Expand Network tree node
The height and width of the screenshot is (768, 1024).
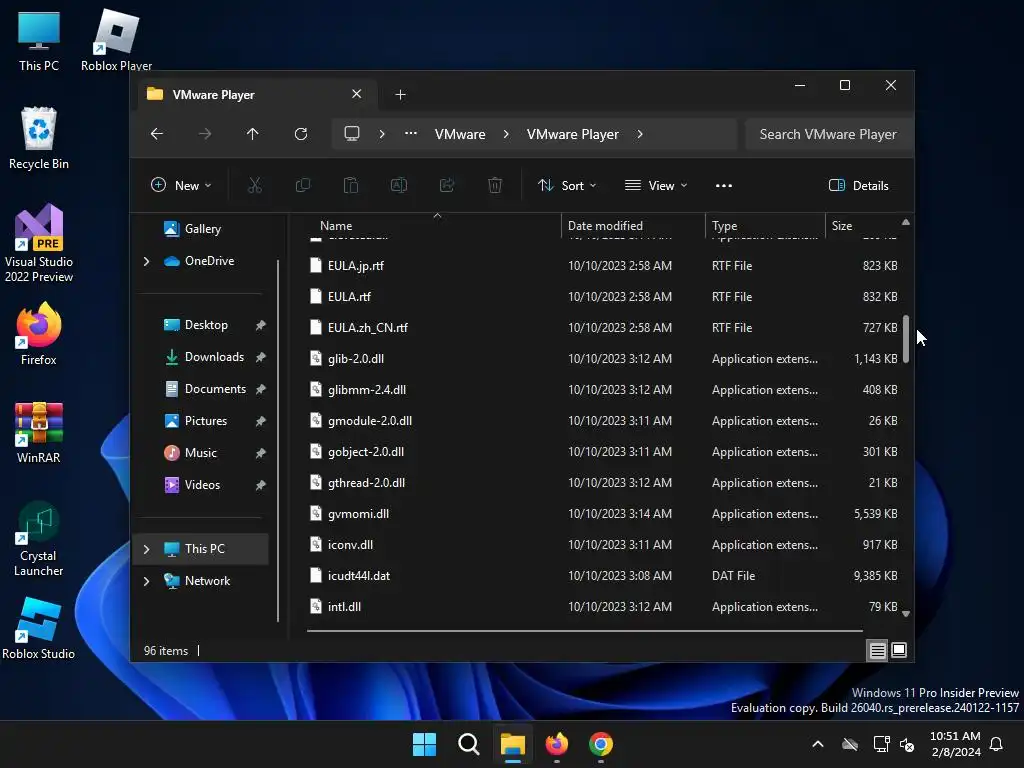click(147, 581)
